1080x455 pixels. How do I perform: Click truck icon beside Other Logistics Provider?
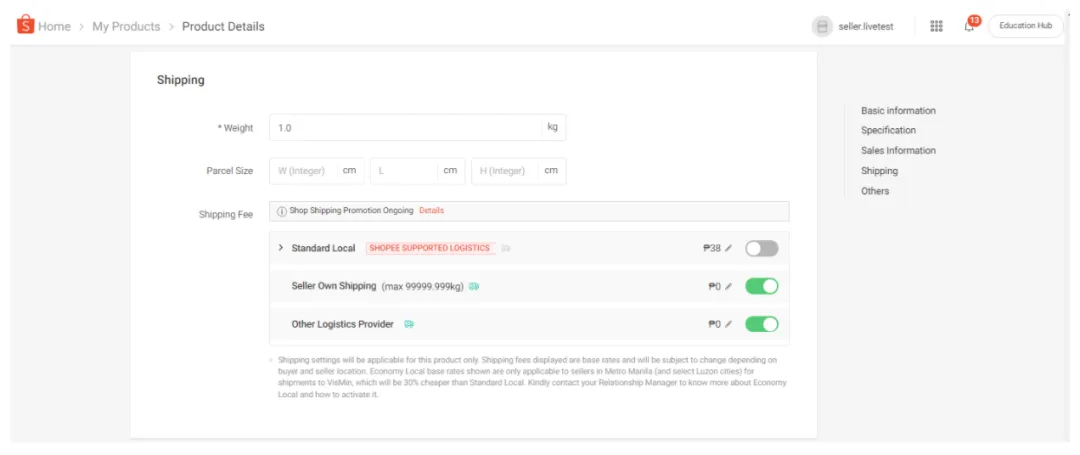point(409,324)
